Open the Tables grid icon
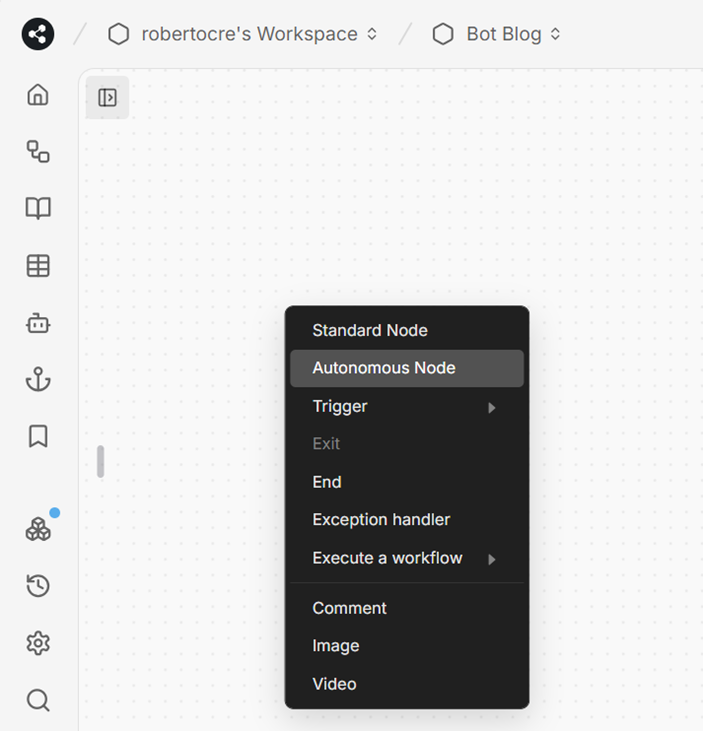Screen dimensions: 703x731 click(x=38, y=266)
